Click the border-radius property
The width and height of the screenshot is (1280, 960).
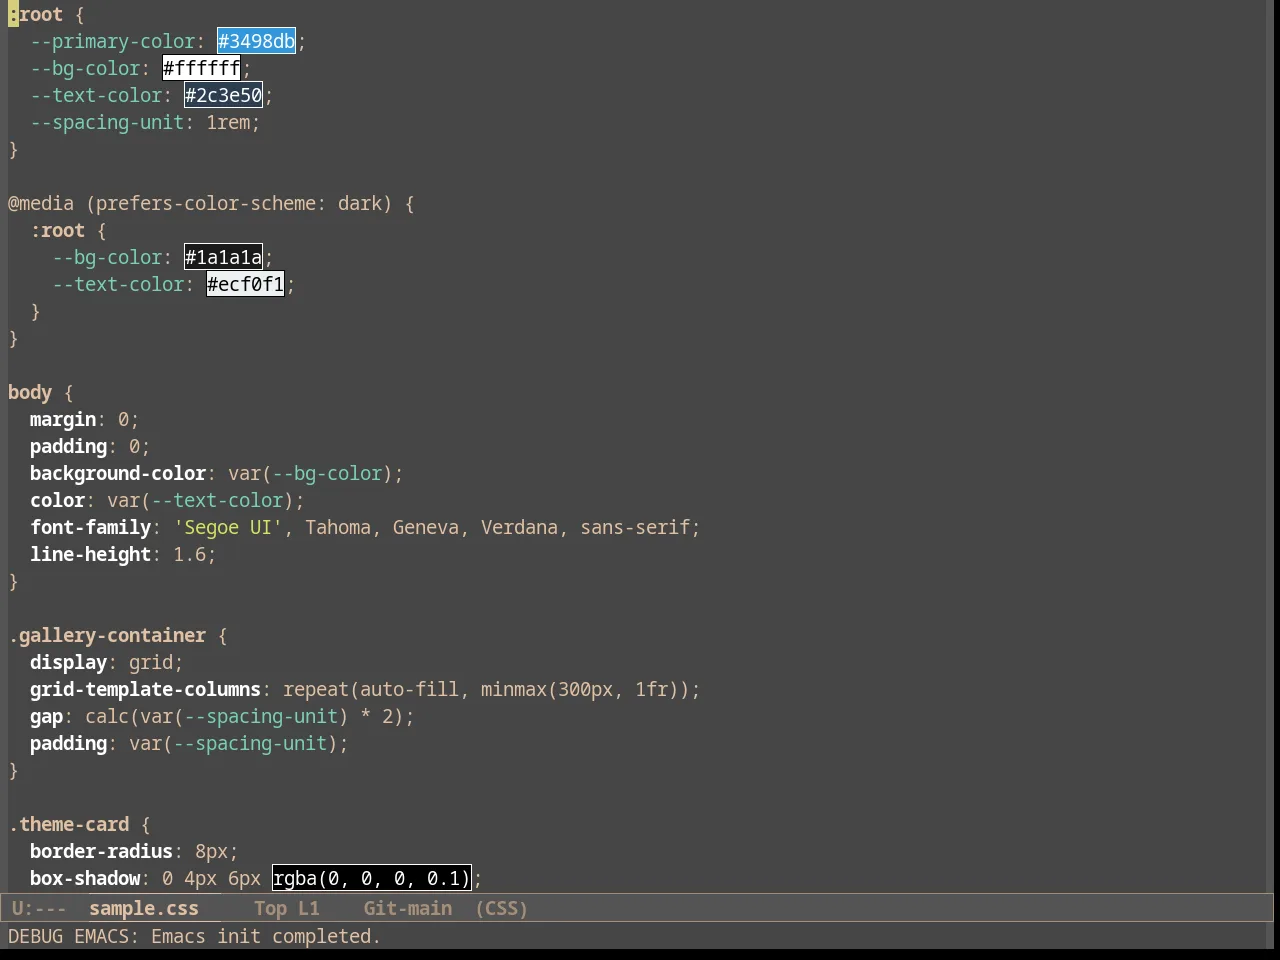[101, 851]
